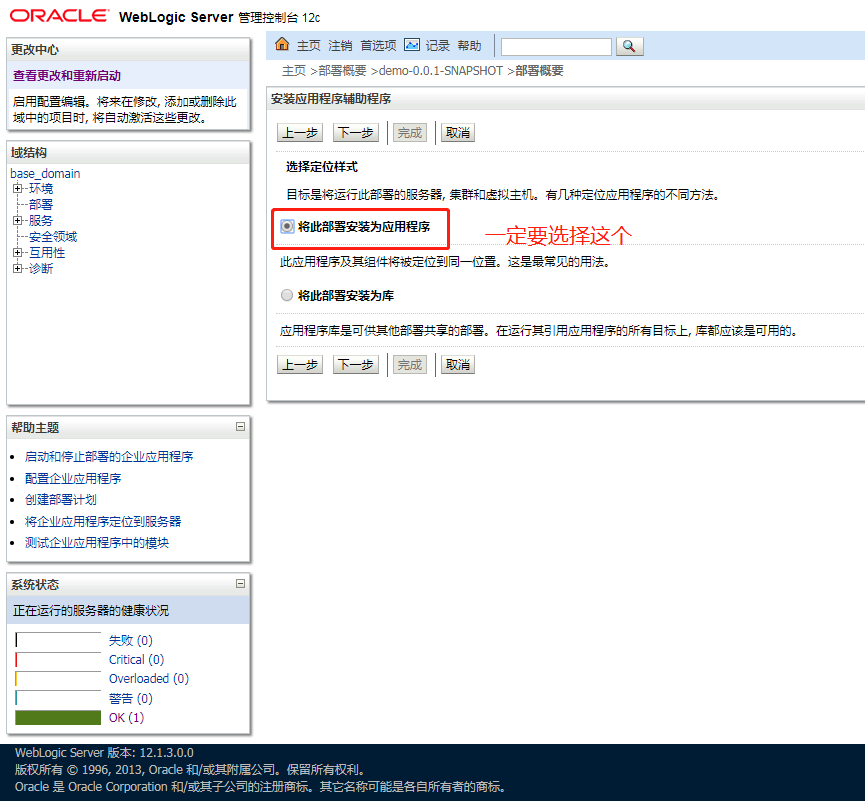The height and width of the screenshot is (810, 865).
Task: Open 环境 in the domain tree
Action: click(41, 189)
